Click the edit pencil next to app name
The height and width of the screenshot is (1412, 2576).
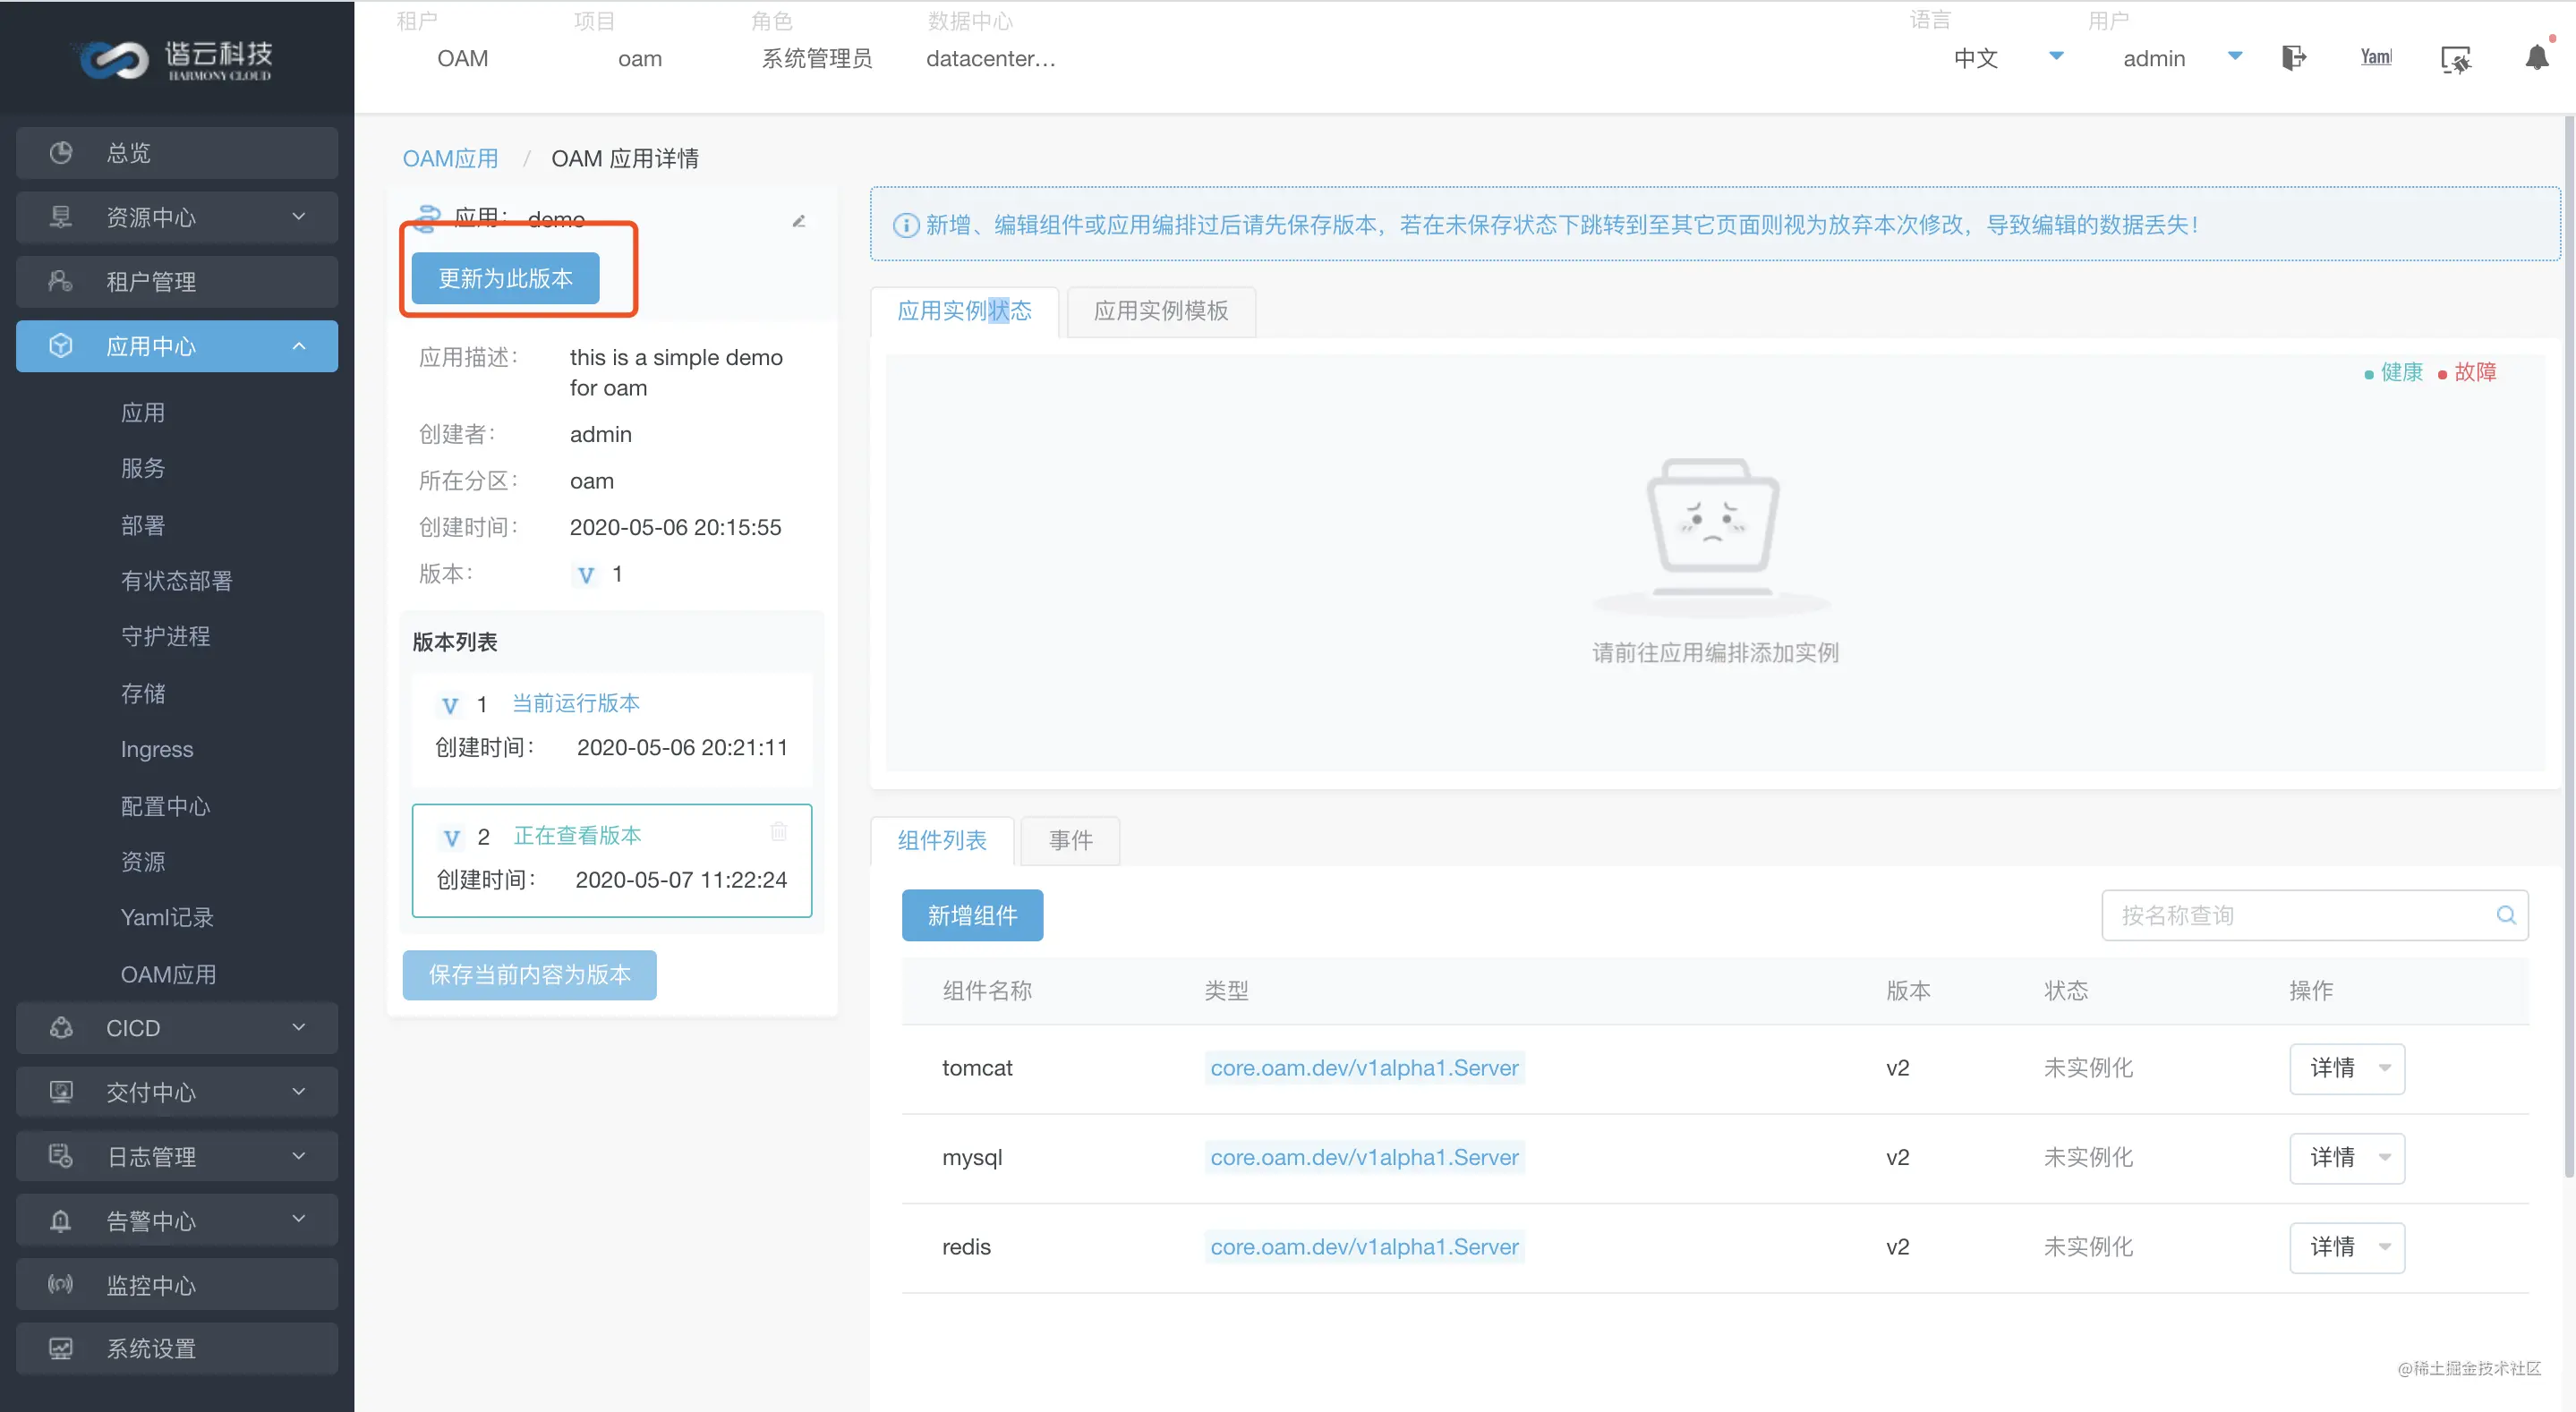click(x=799, y=221)
